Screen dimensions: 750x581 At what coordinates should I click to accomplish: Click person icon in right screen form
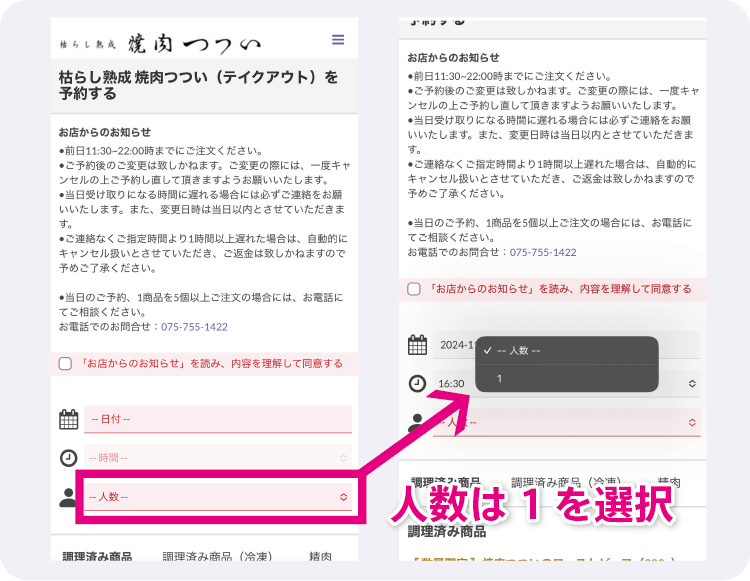pyautogui.click(x=416, y=422)
